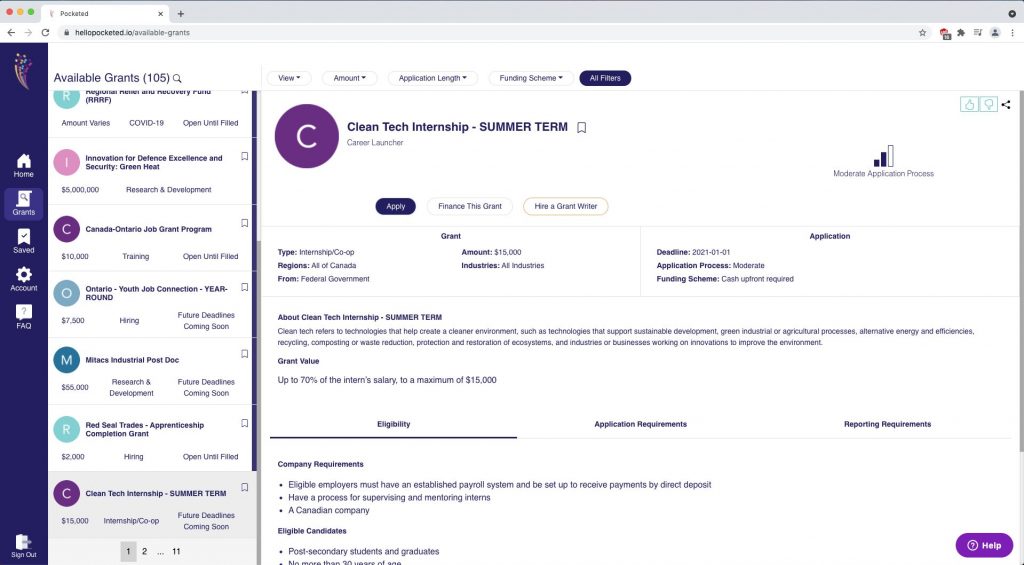
Task: Open Ontario Youth Job Connection card
Action: tap(150, 304)
